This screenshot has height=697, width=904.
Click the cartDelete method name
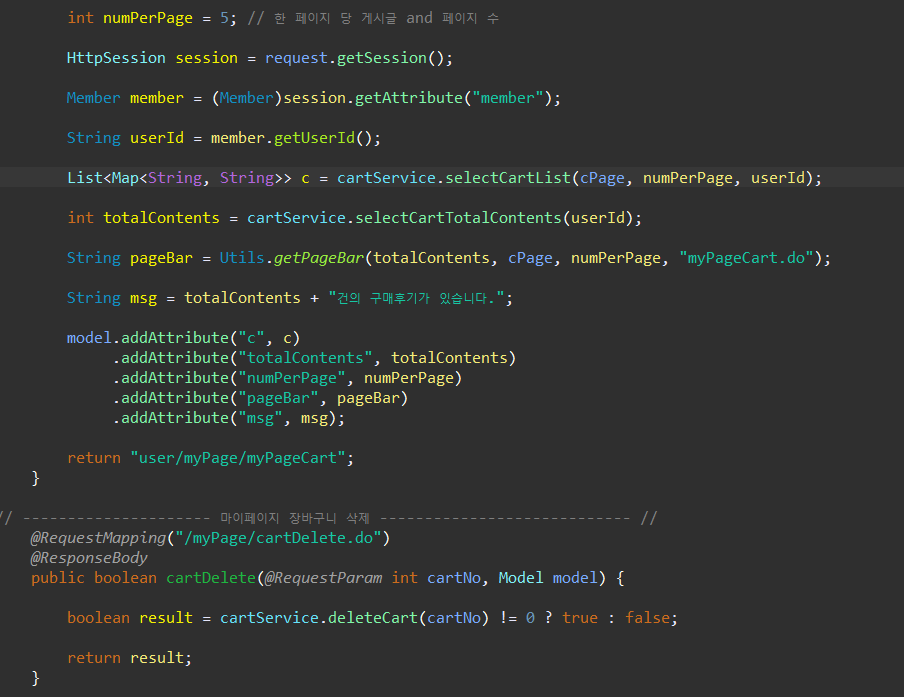point(211,578)
